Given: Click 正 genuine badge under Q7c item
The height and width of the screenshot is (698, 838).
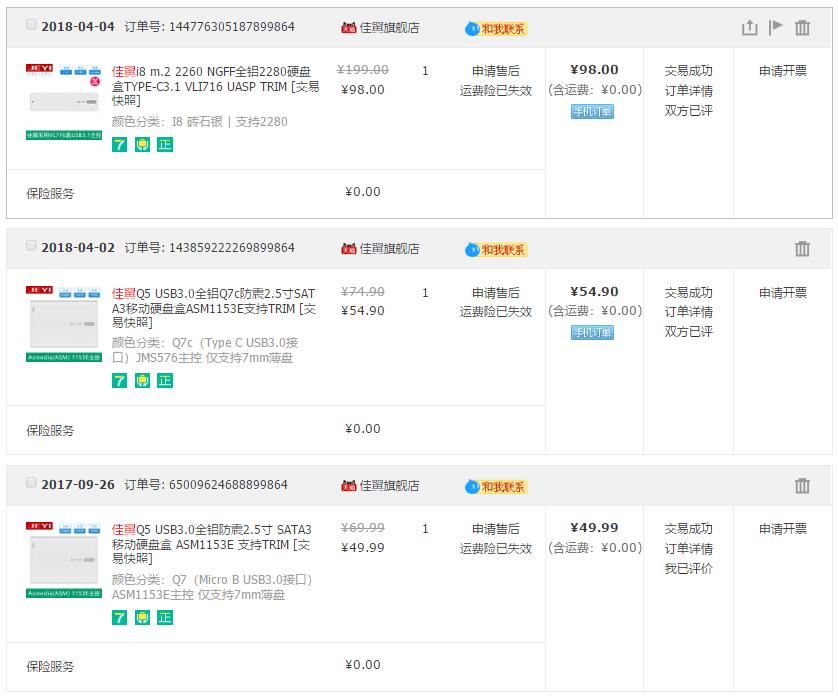Looking at the screenshot, I should (165, 381).
